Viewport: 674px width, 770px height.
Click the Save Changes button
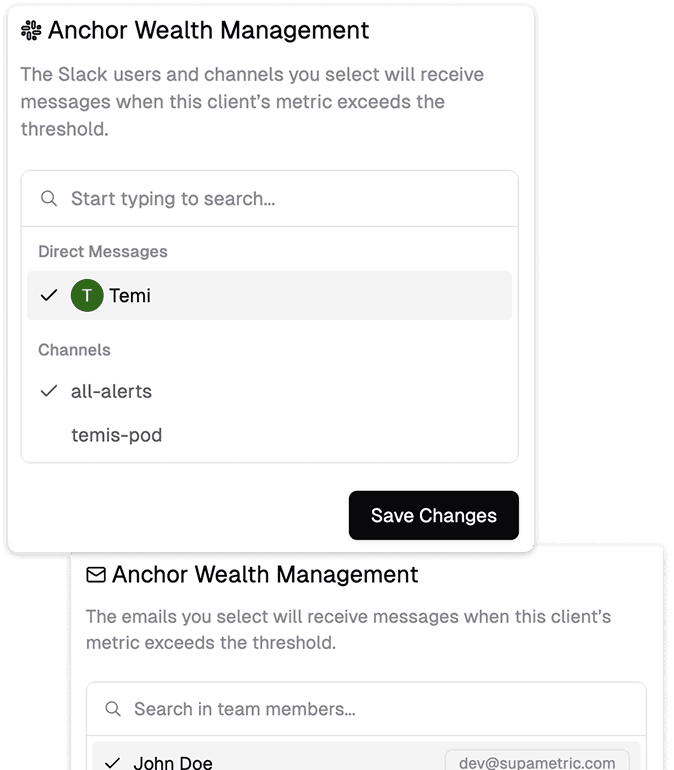(433, 516)
